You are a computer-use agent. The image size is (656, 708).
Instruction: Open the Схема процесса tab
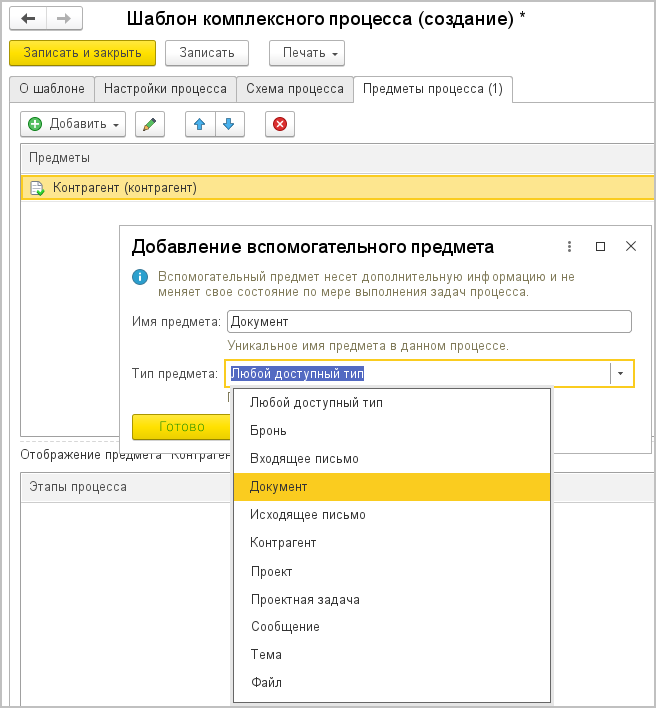(295, 89)
